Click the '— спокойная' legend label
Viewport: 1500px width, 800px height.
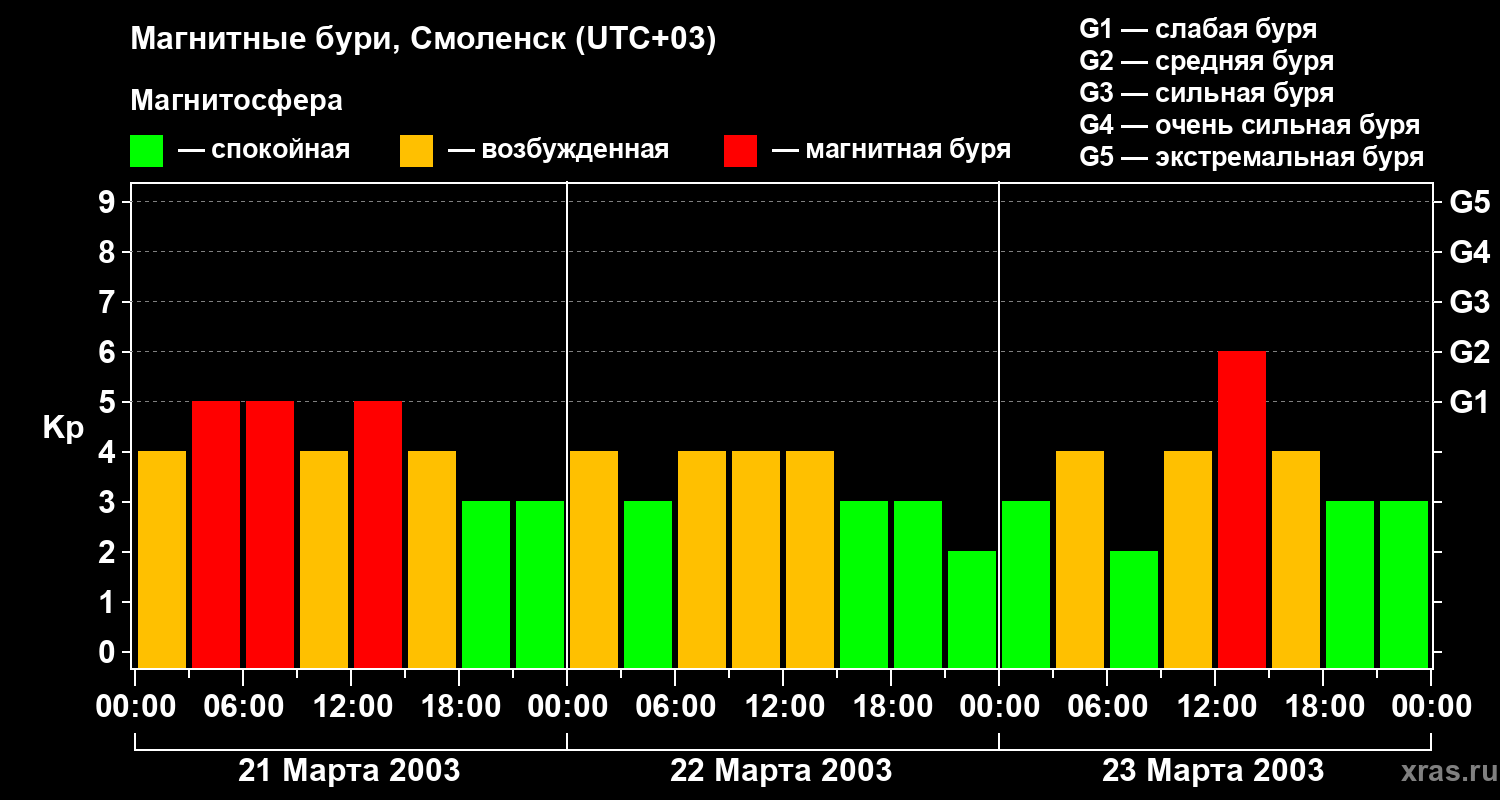[x=264, y=151]
